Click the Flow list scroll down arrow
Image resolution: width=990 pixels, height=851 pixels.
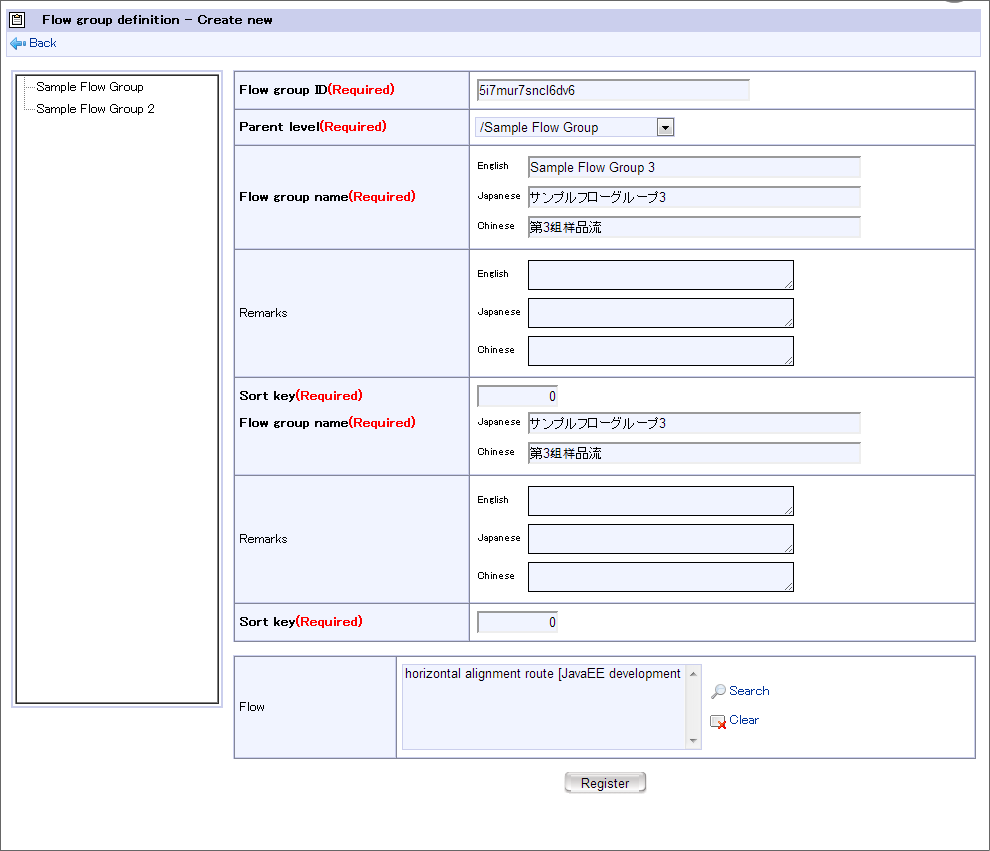tap(693, 741)
